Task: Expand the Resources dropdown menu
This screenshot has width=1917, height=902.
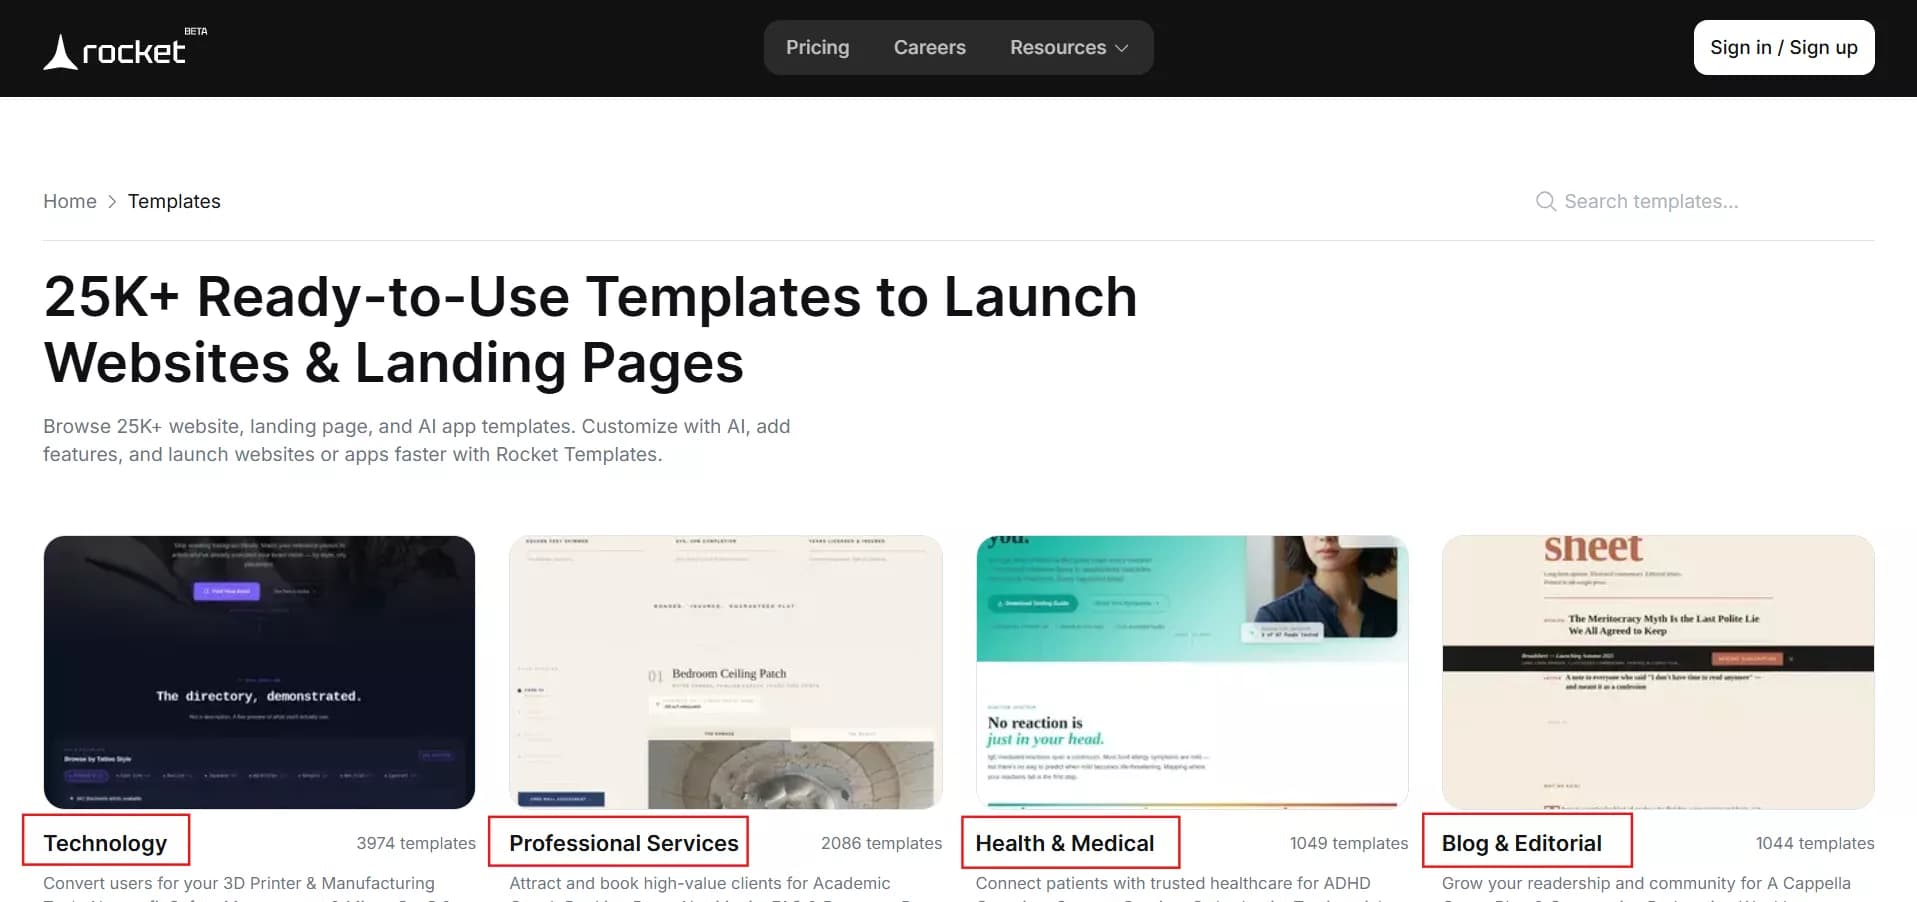Action: 1068,48
